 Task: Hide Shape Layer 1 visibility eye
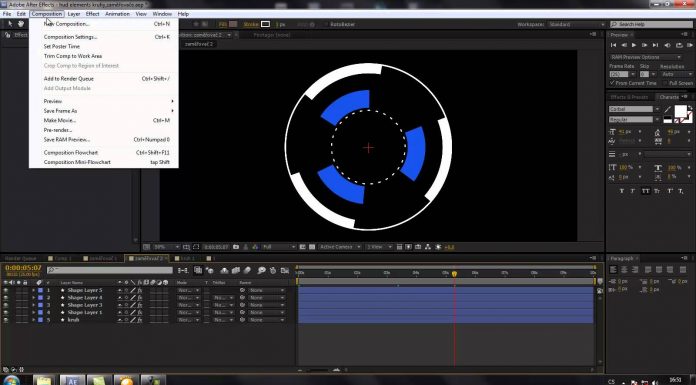(6, 312)
